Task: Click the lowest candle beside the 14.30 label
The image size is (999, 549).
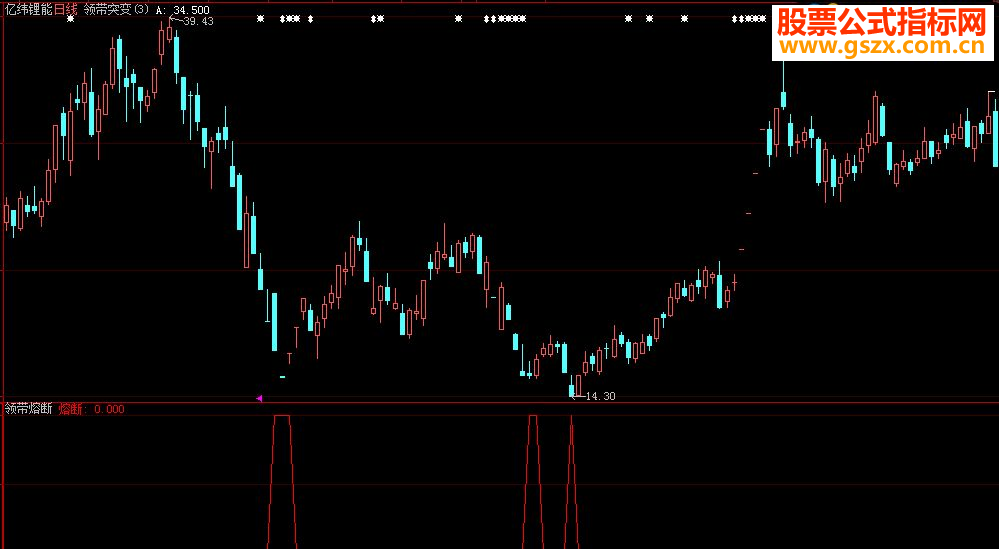Action: tap(571, 386)
